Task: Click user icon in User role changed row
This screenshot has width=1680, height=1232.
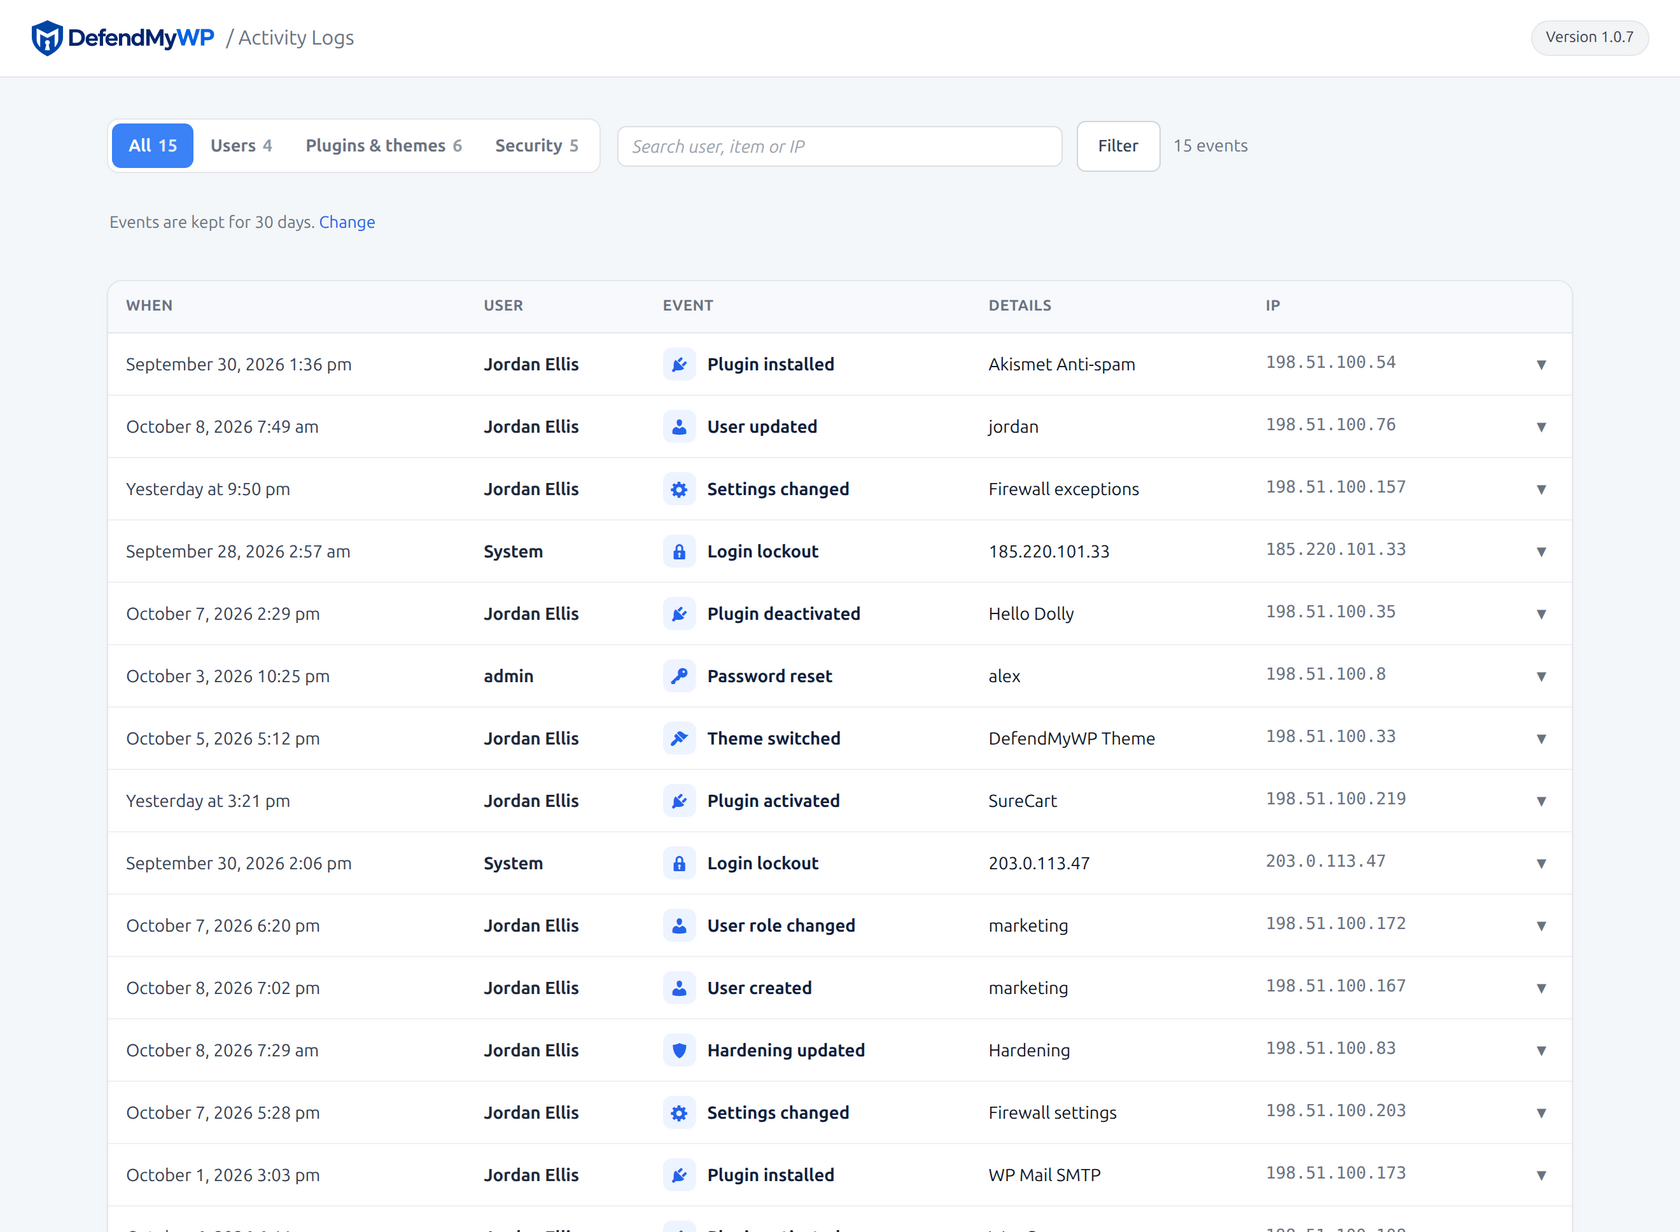Action: (679, 925)
